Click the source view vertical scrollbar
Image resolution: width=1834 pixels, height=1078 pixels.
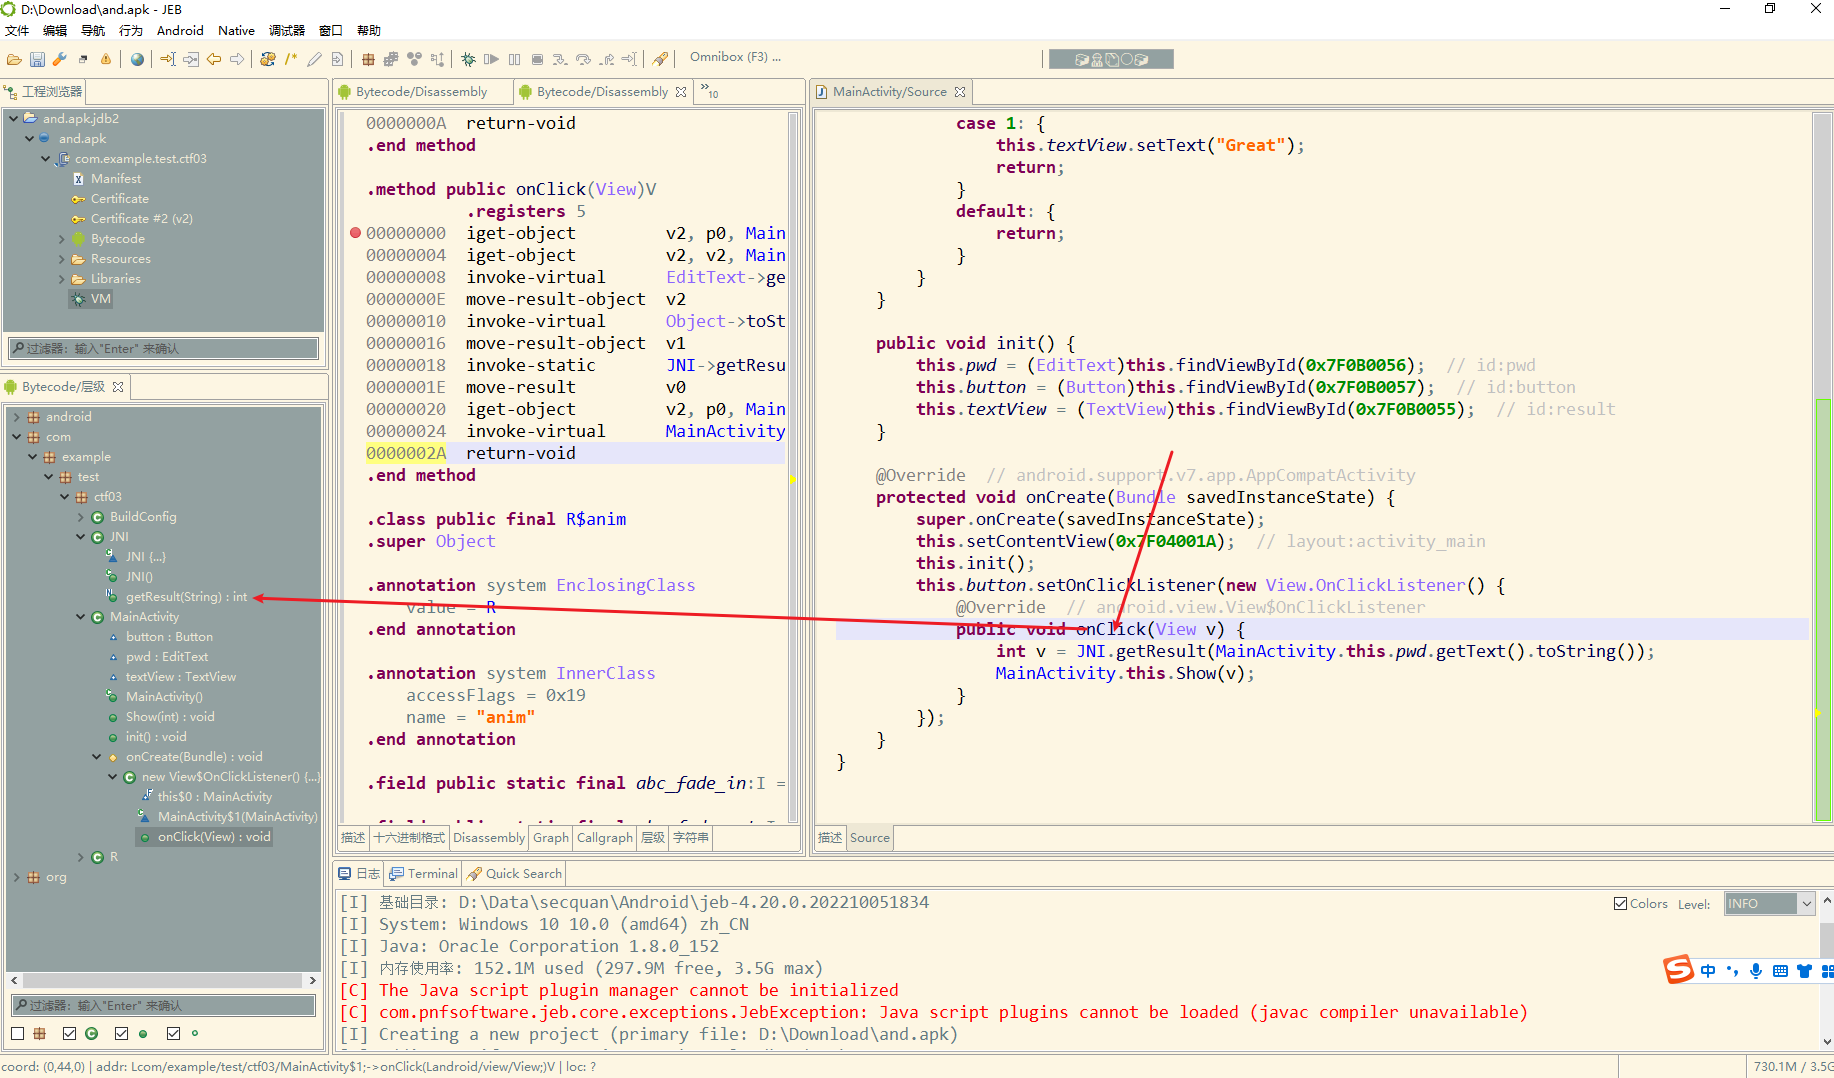click(1823, 467)
